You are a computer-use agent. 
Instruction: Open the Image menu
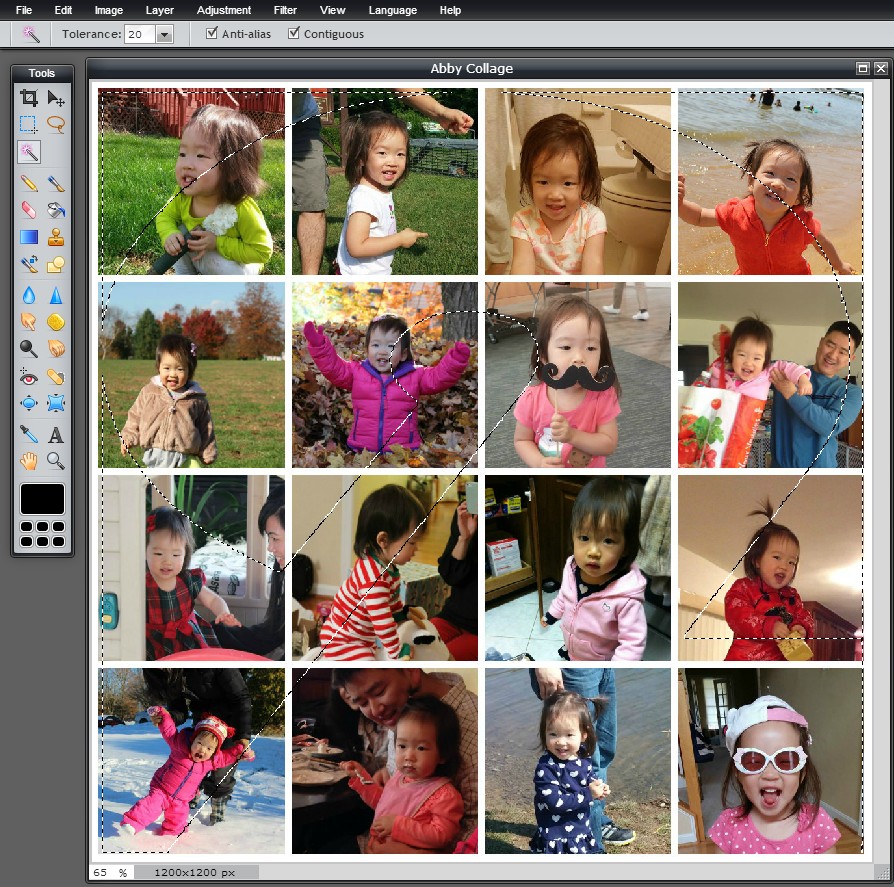tap(108, 10)
